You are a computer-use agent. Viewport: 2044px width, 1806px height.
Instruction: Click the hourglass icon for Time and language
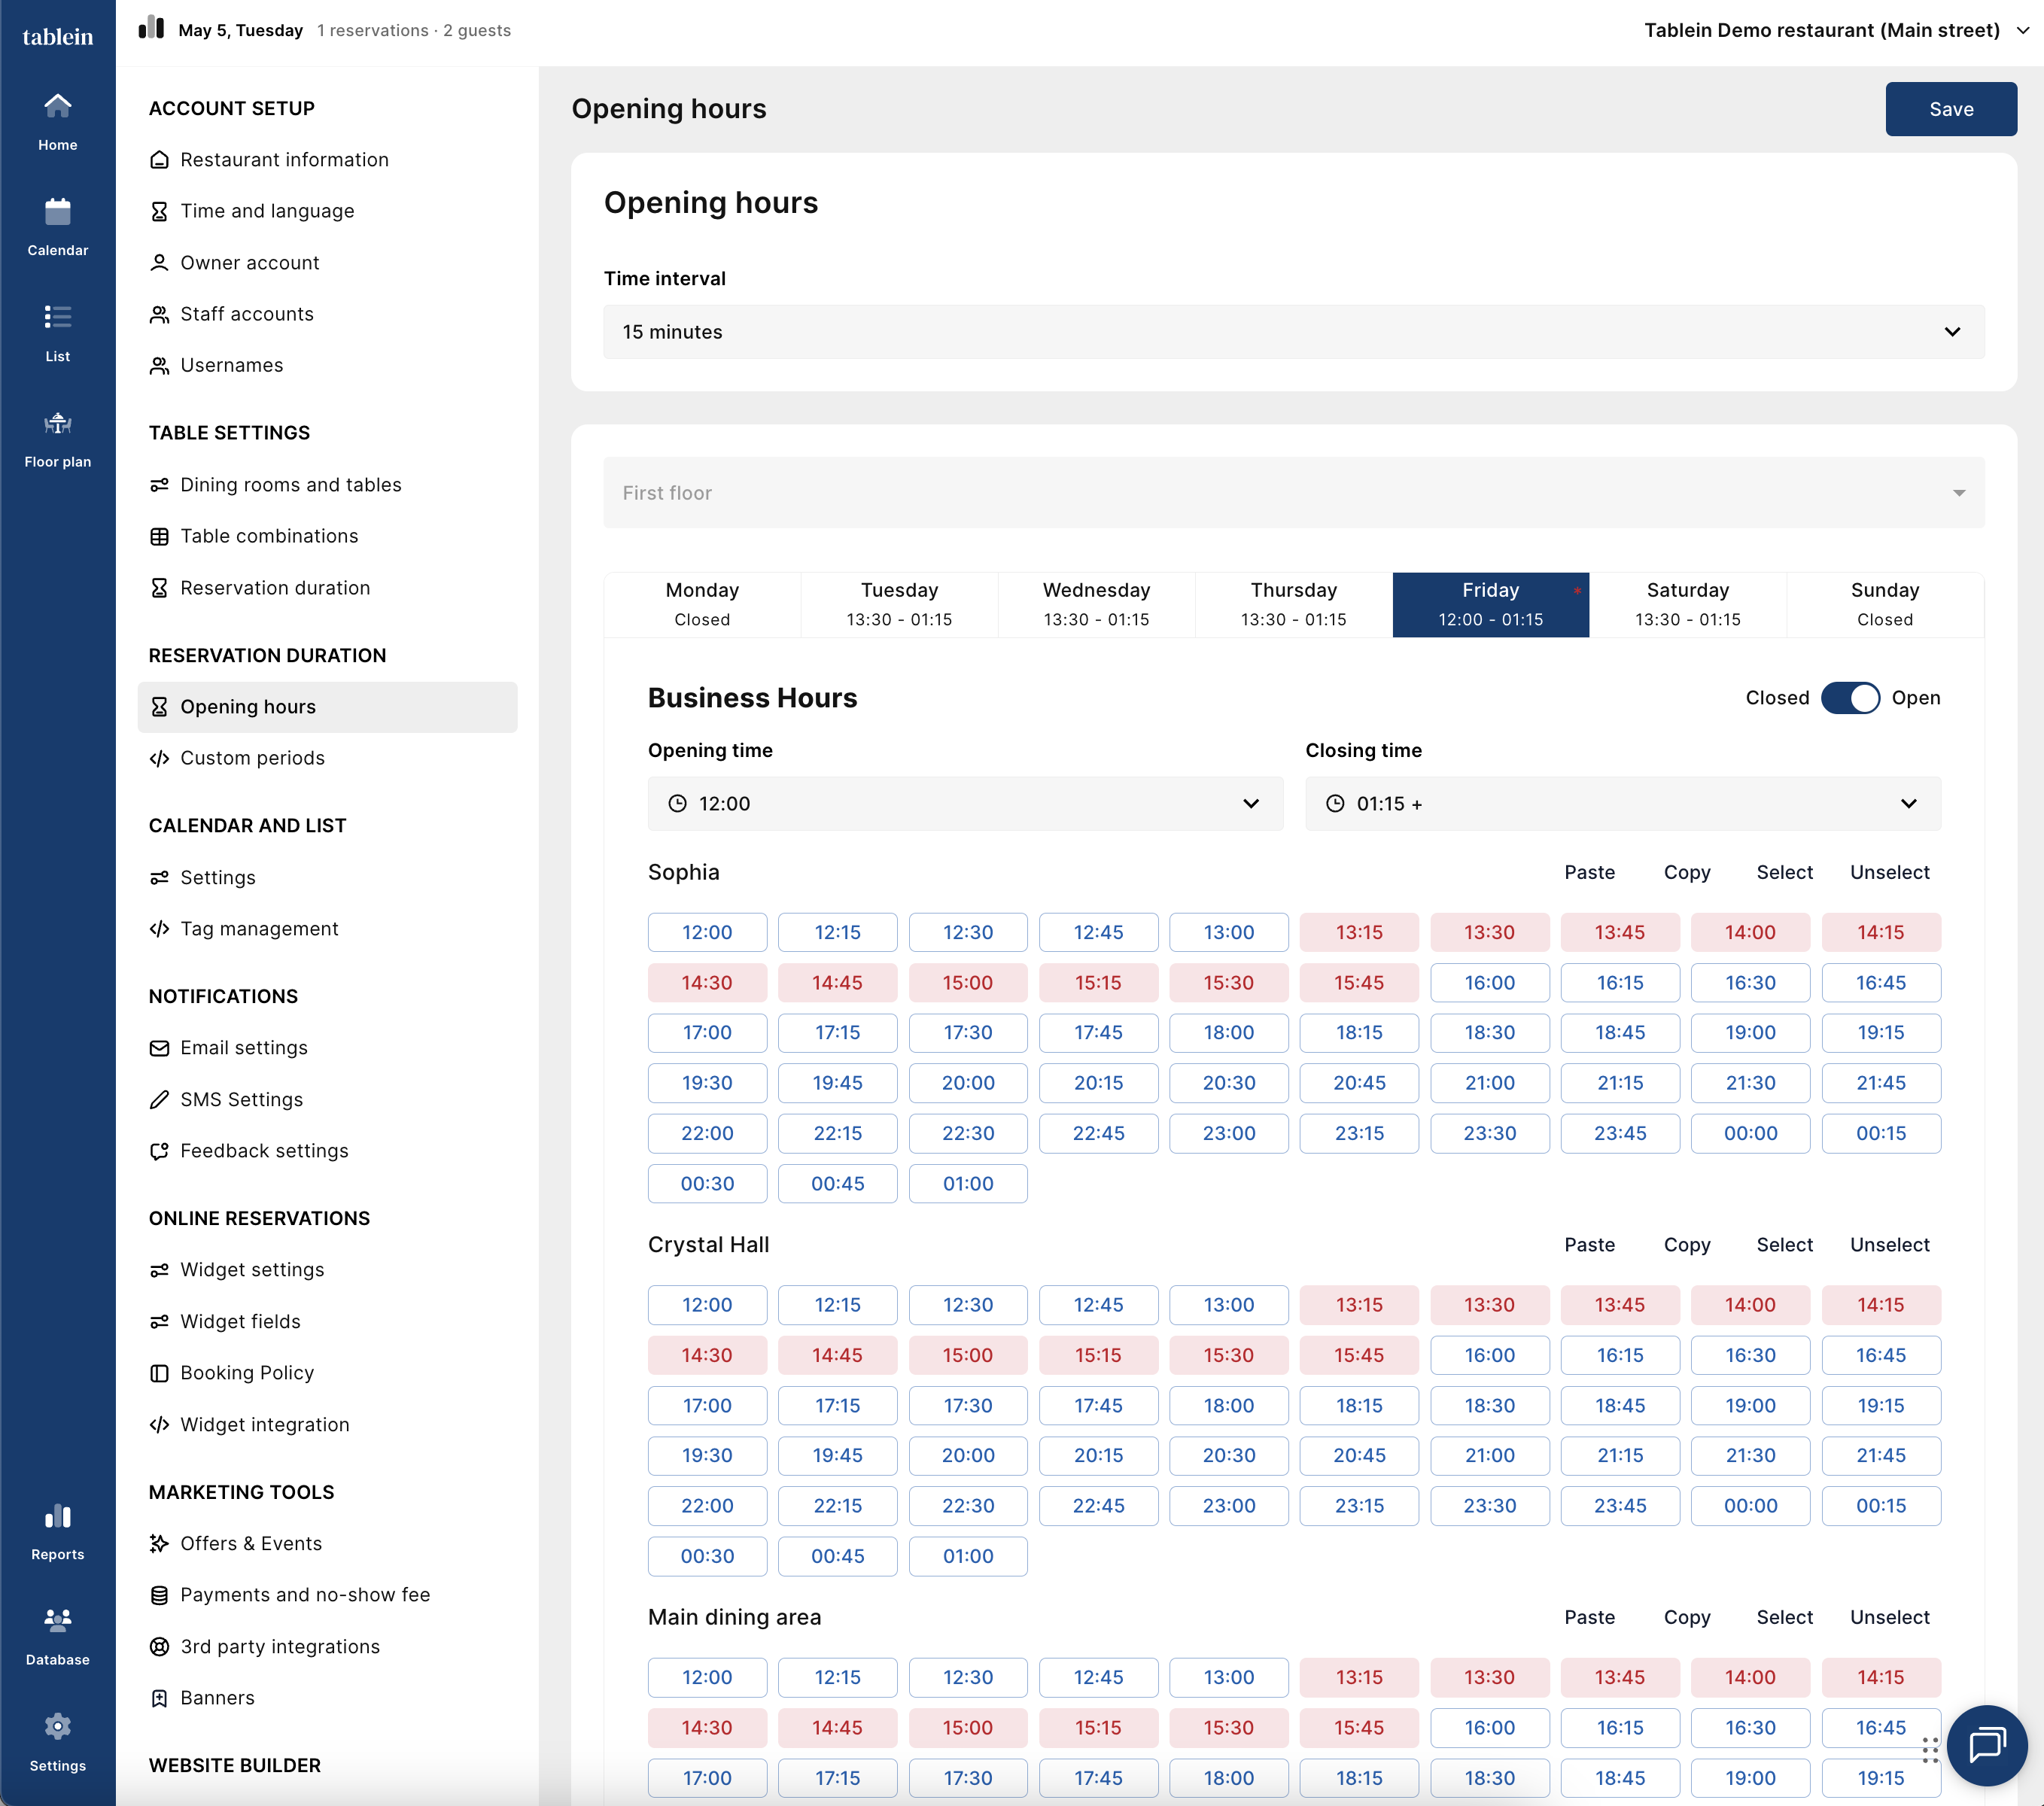[159, 211]
